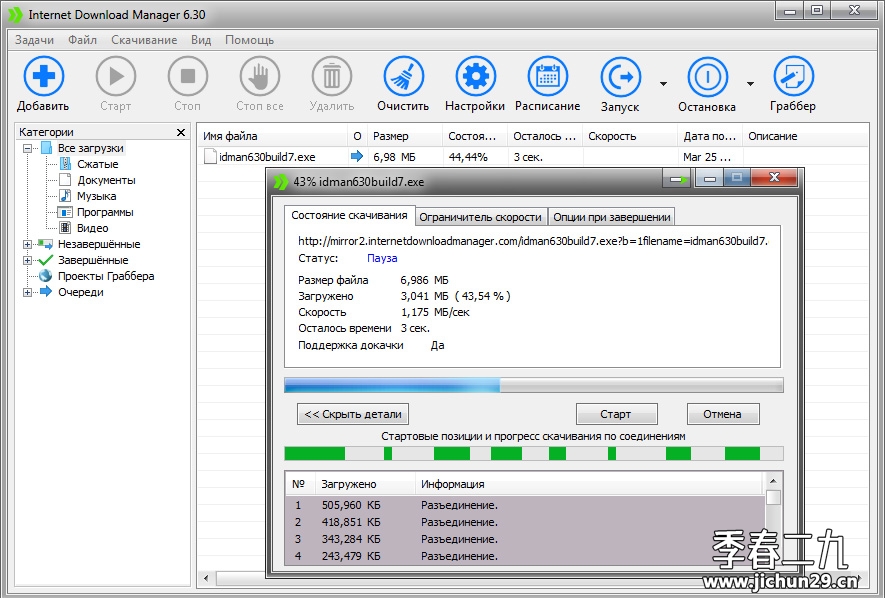Click the Отмена button
Viewport: 885px width, 598px height.
723,414
